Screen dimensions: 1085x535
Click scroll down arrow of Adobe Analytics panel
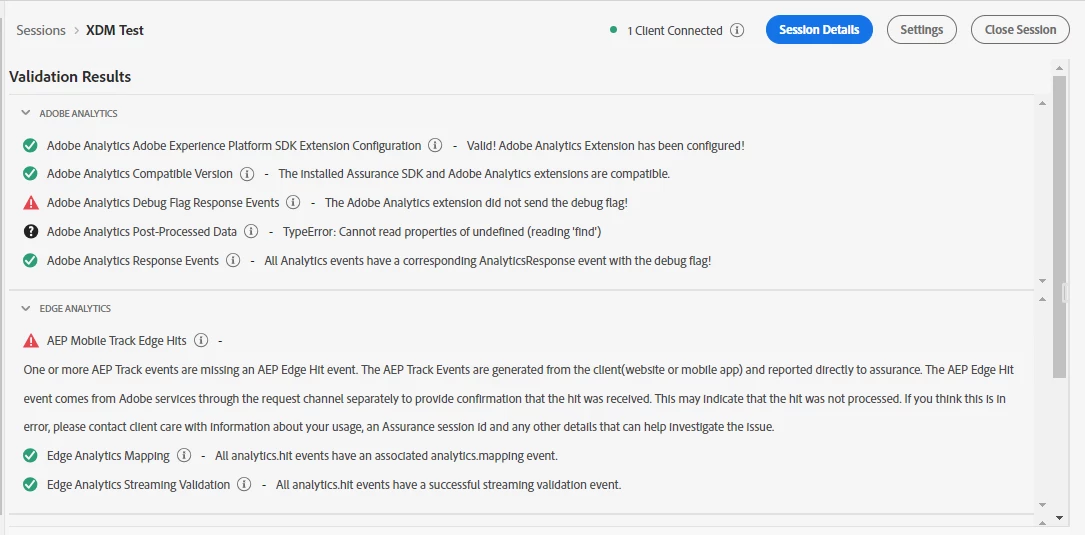(x=1042, y=280)
